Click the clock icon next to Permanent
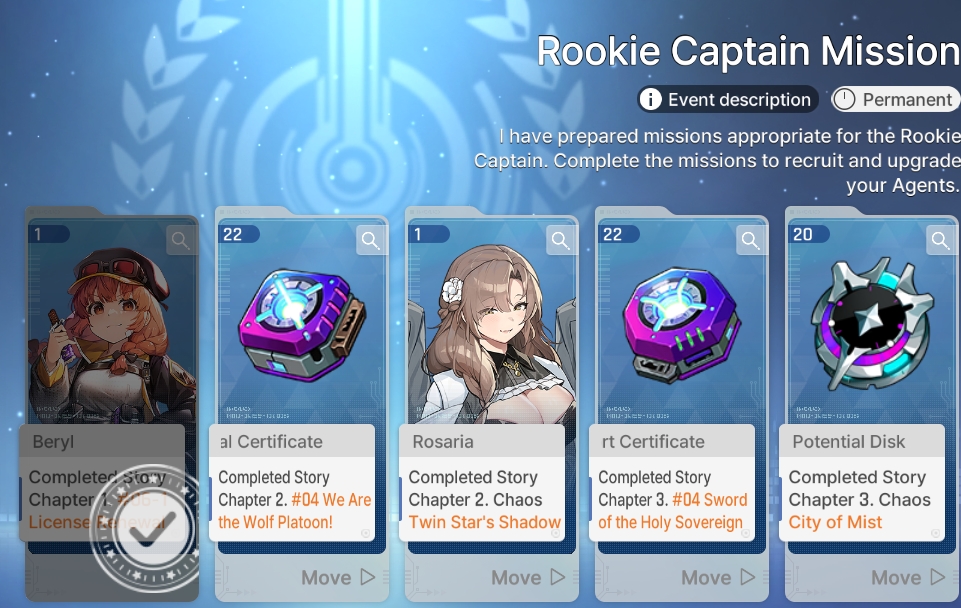961x608 pixels. point(845,99)
